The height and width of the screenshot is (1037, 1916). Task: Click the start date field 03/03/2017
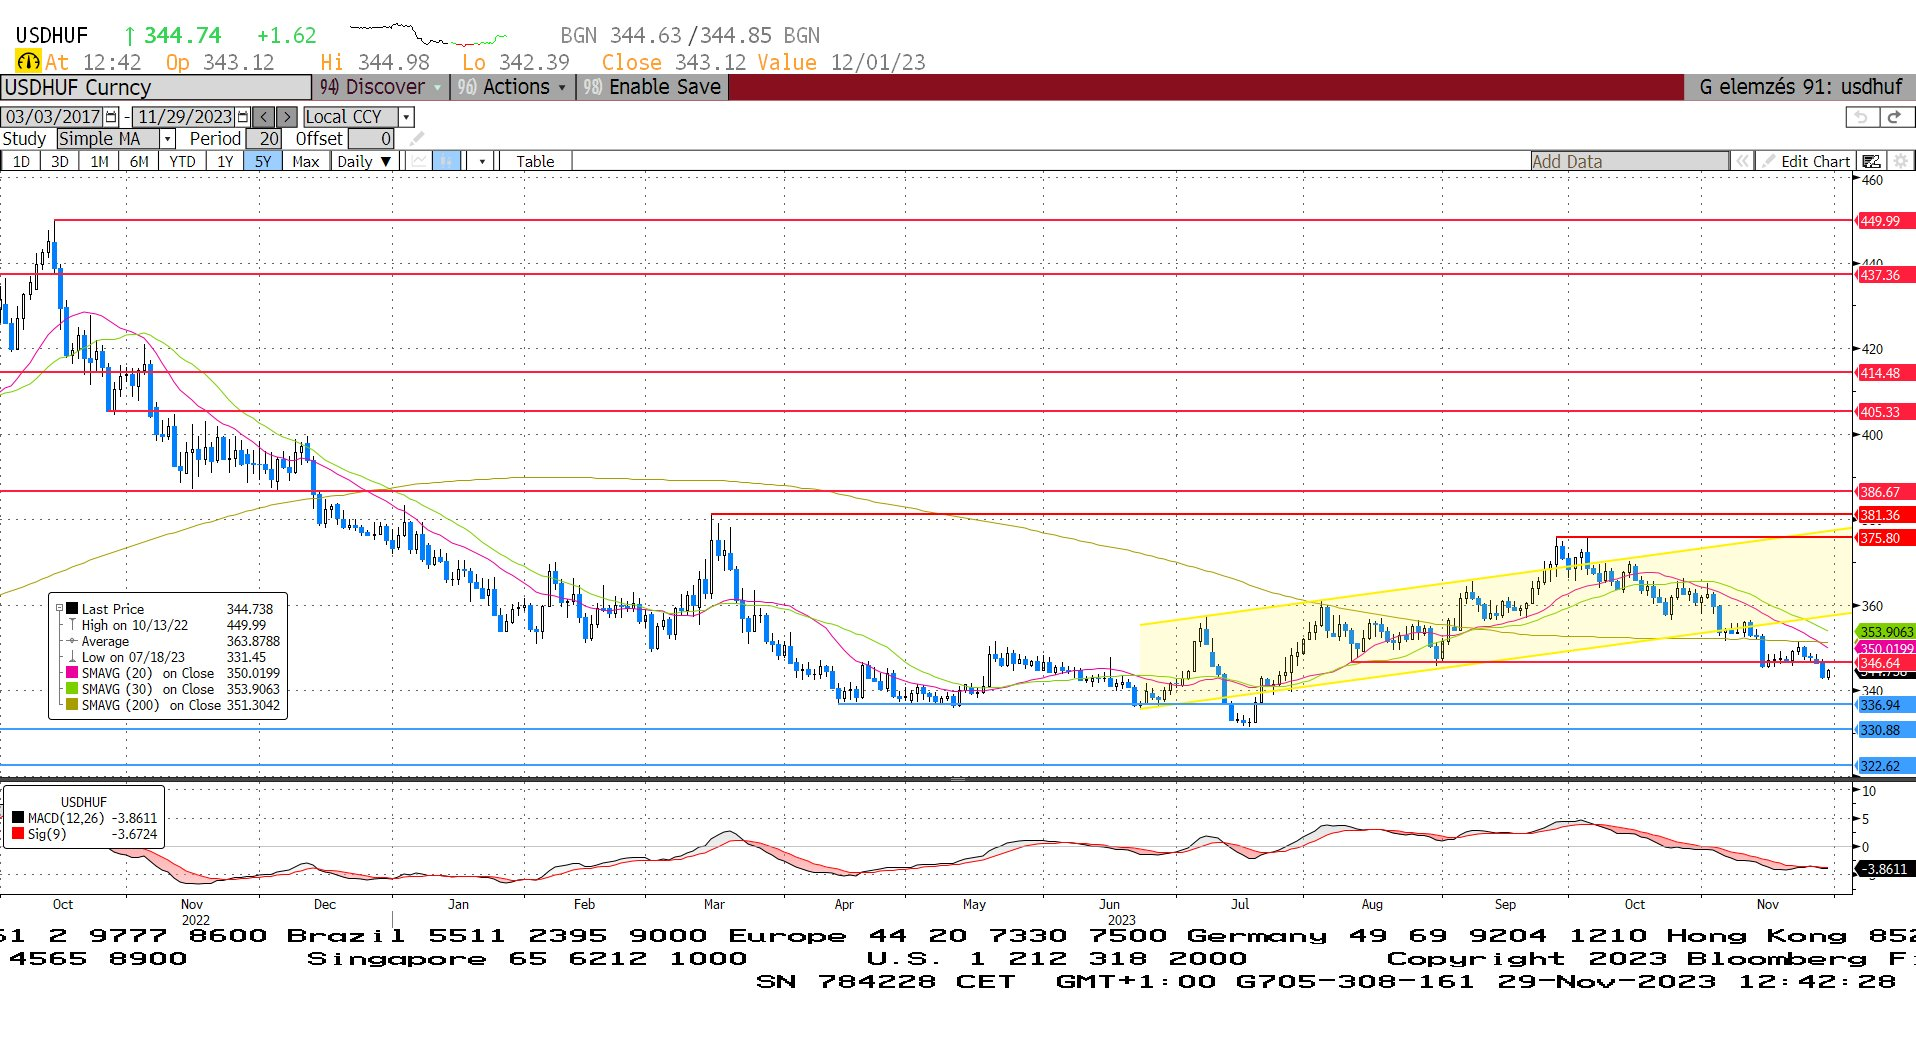pos(53,117)
